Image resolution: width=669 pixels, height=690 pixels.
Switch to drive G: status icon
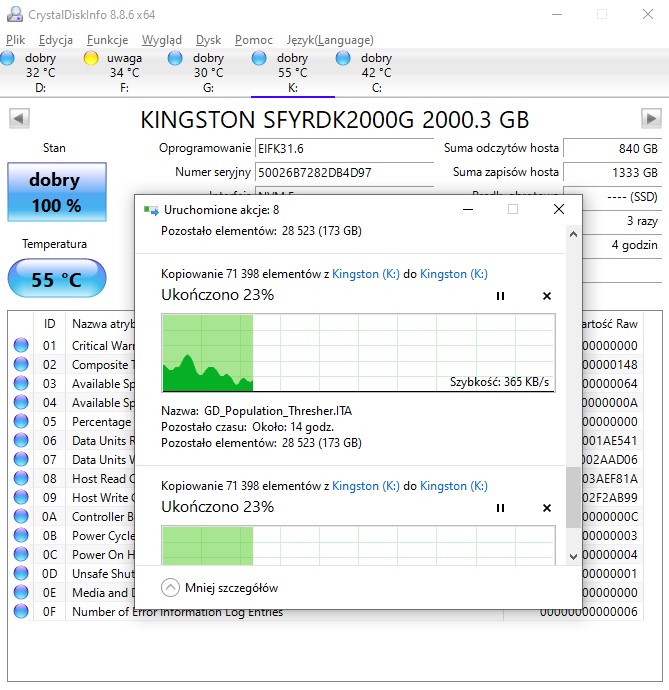pyautogui.click(x=175, y=59)
